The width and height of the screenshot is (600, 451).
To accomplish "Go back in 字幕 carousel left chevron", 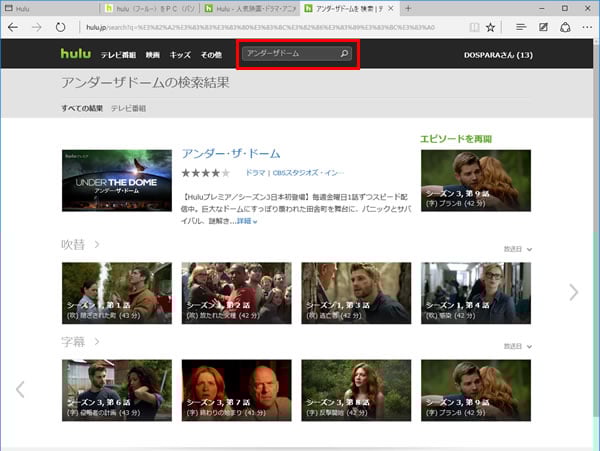I will point(20,389).
